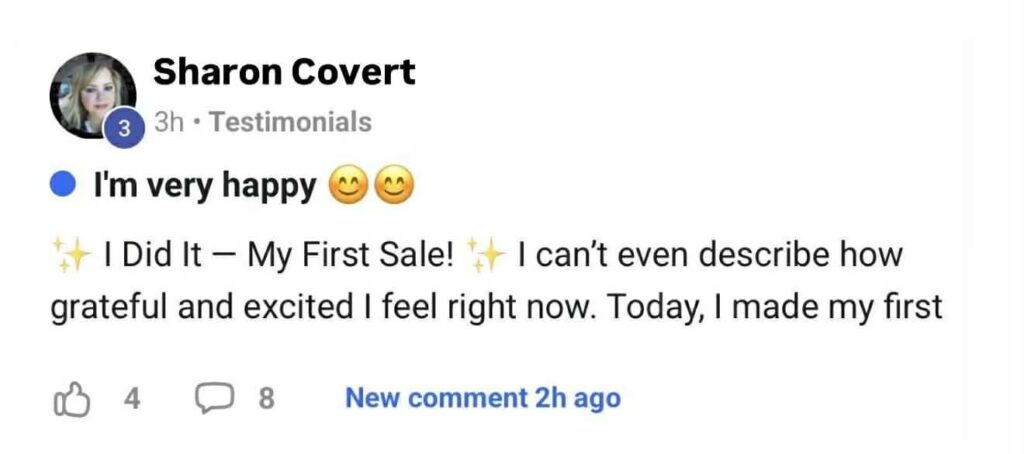Image resolution: width=1024 pixels, height=454 pixels.
Task: Click the second smiley emoji in title
Action: [394, 185]
